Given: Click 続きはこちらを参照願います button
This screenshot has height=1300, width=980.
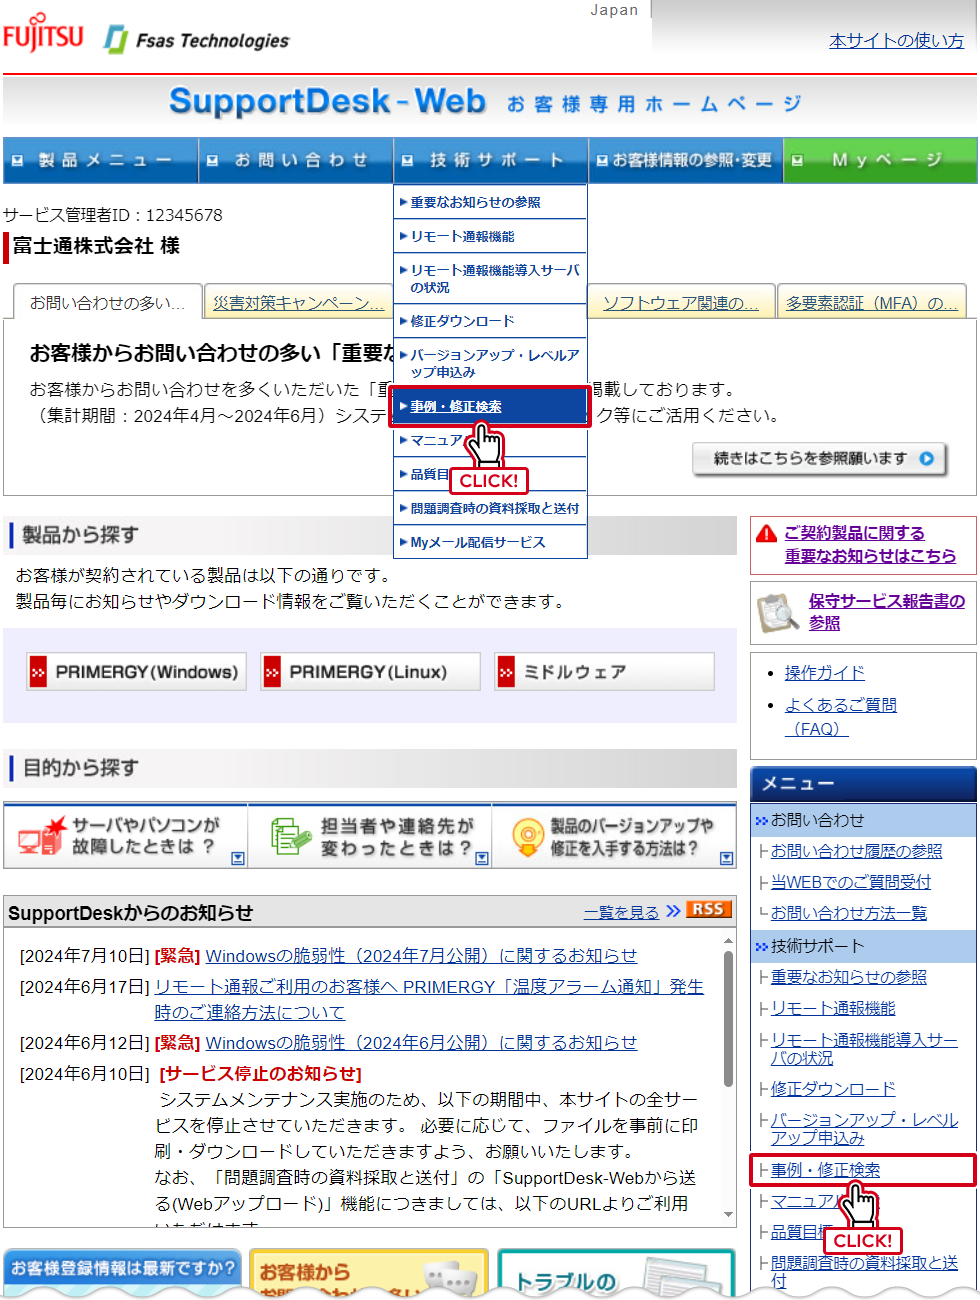Looking at the screenshot, I should [819, 458].
